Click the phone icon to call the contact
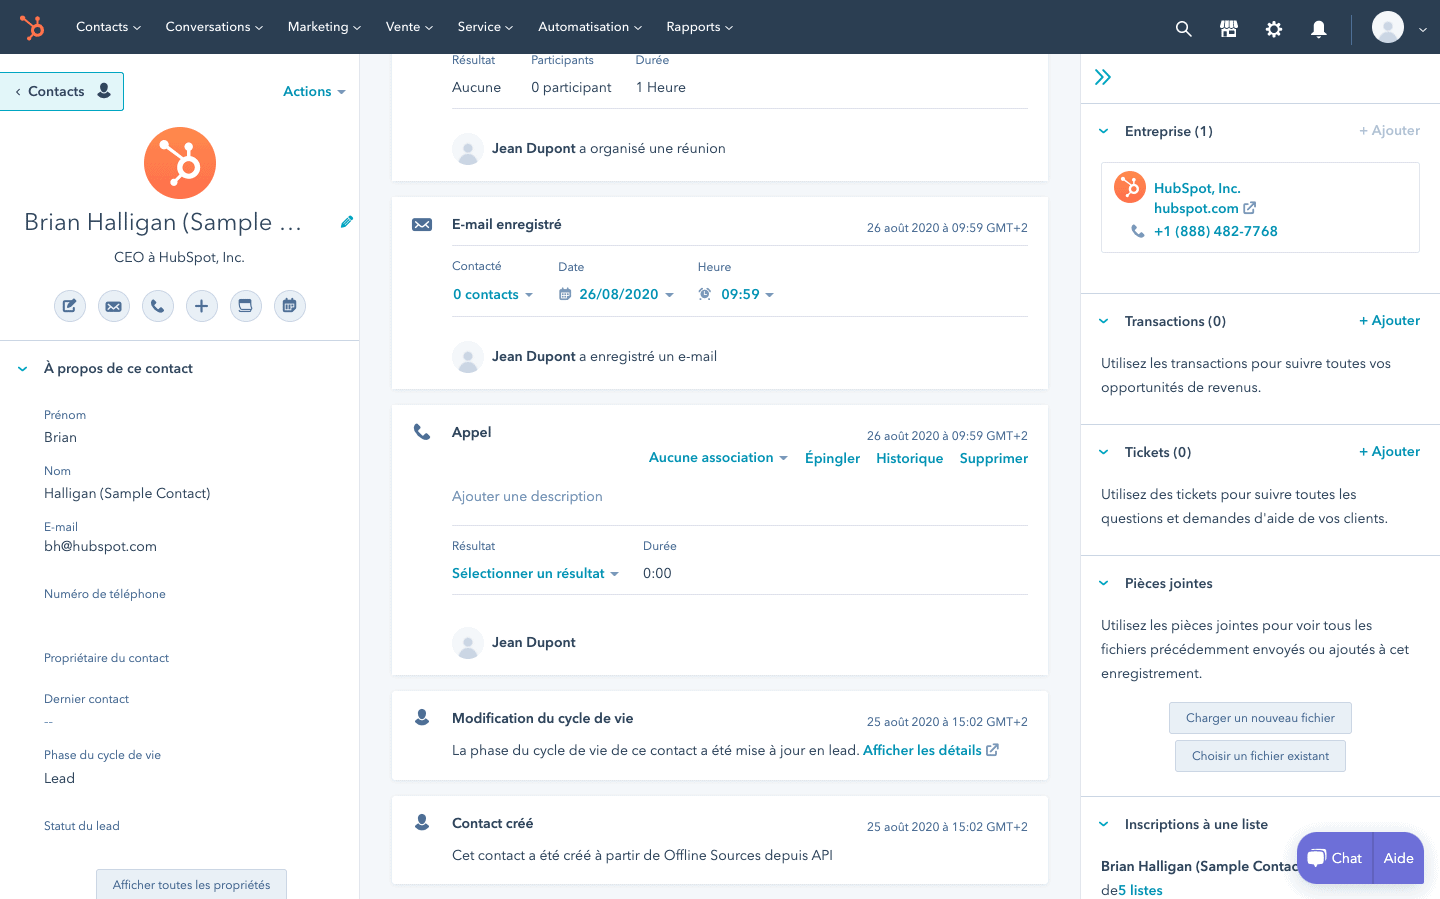Viewport: 1440px width, 899px height. (157, 306)
